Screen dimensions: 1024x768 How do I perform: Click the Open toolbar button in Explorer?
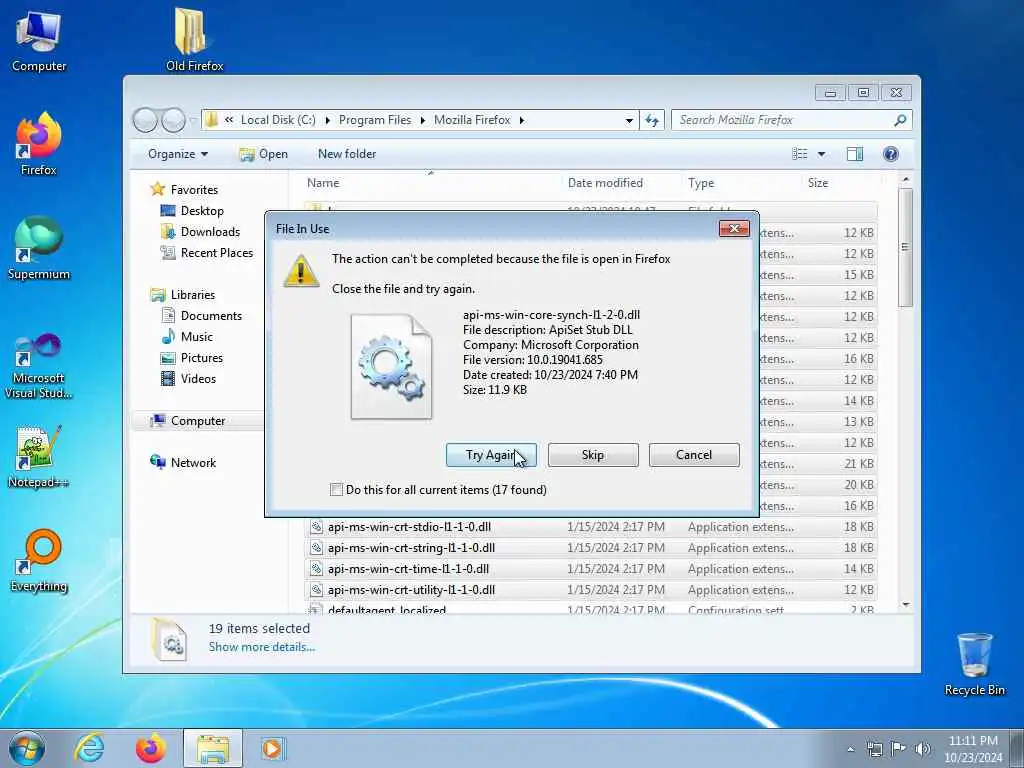[263, 153]
